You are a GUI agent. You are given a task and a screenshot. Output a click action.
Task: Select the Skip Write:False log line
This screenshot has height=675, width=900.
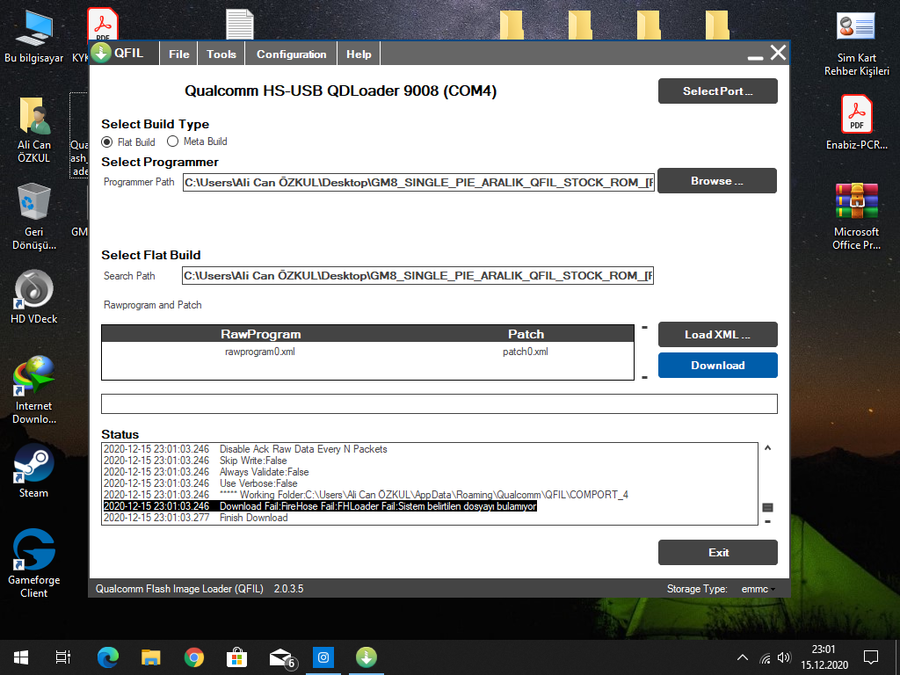(x=195, y=460)
